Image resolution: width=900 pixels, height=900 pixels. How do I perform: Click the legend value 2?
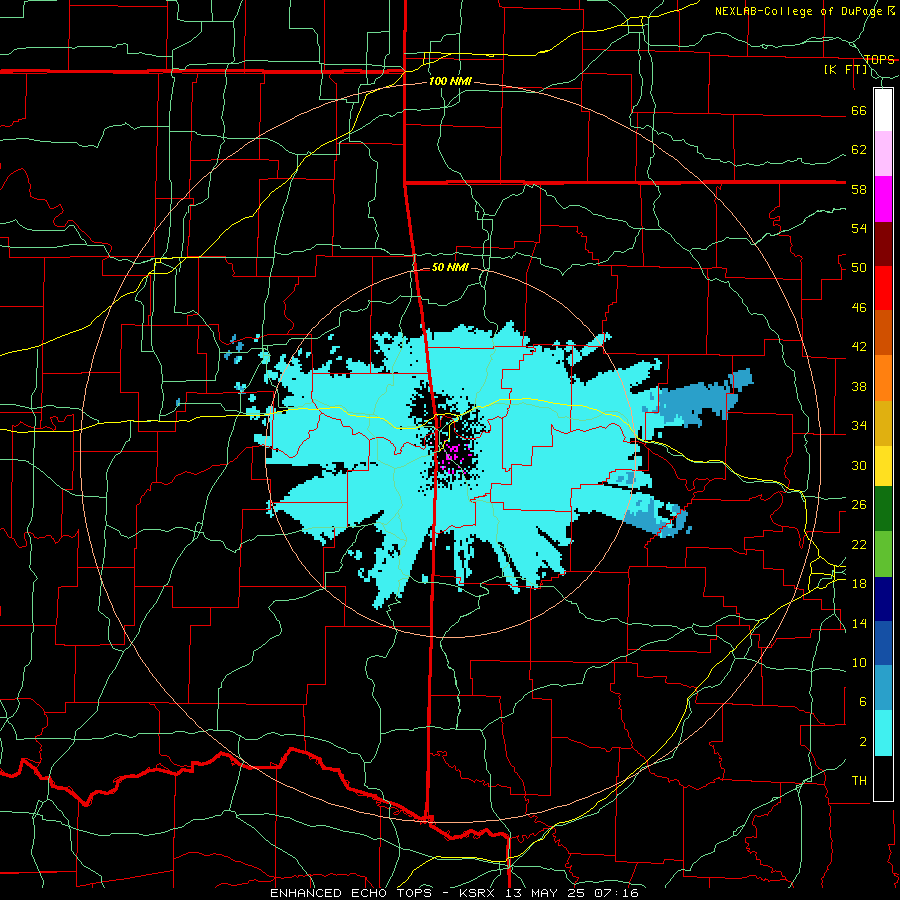pos(863,742)
